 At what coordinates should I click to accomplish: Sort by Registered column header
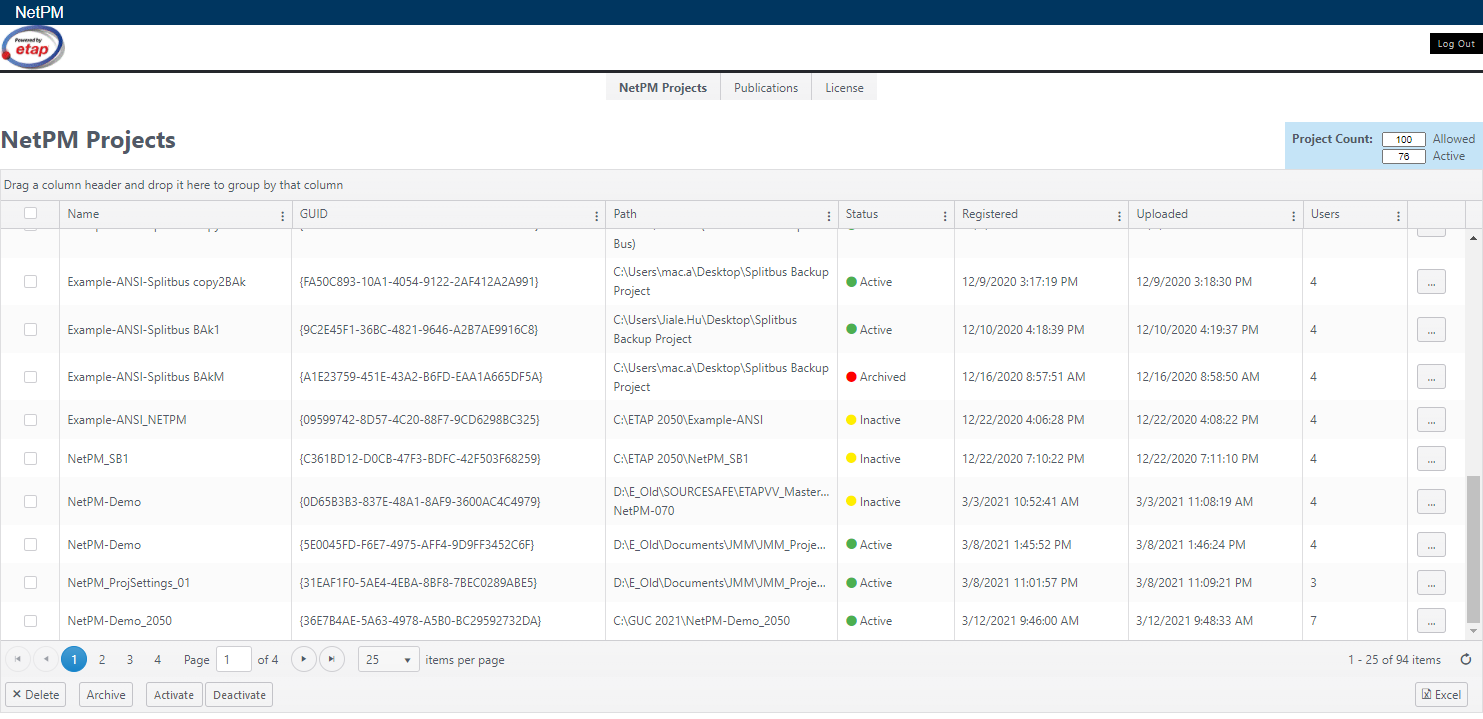click(x=990, y=214)
